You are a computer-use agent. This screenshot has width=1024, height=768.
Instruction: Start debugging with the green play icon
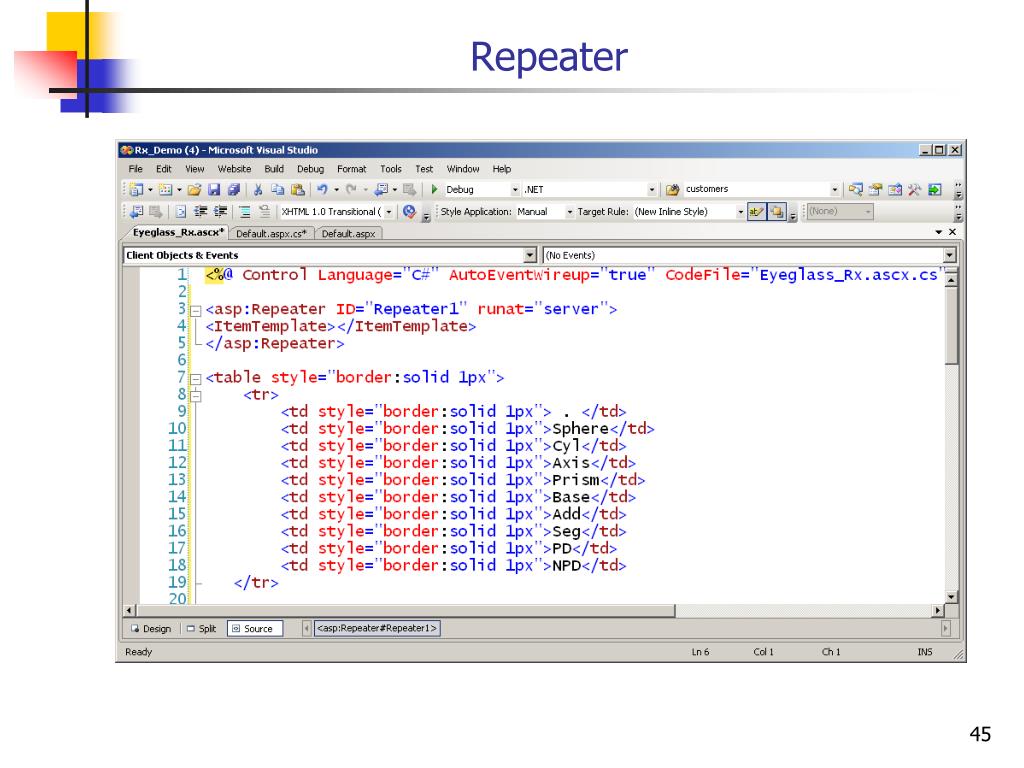point(434,189)
